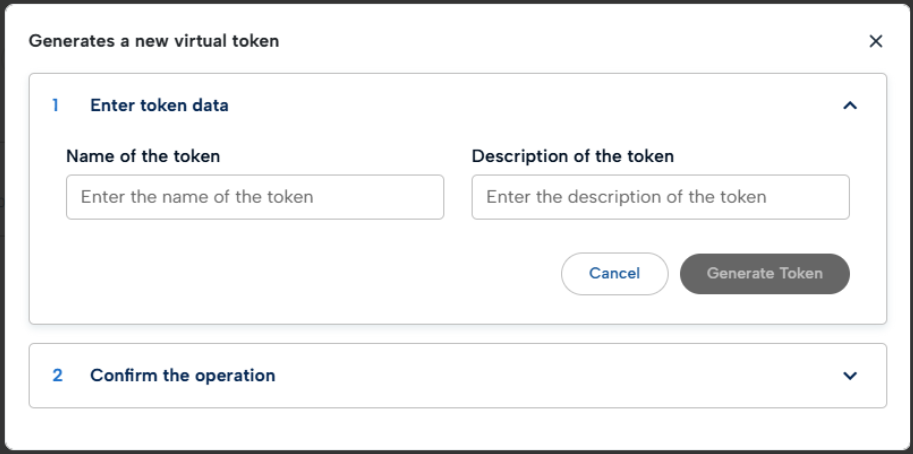
Task: Click the Name of the token field
Action: coord(255,197)
